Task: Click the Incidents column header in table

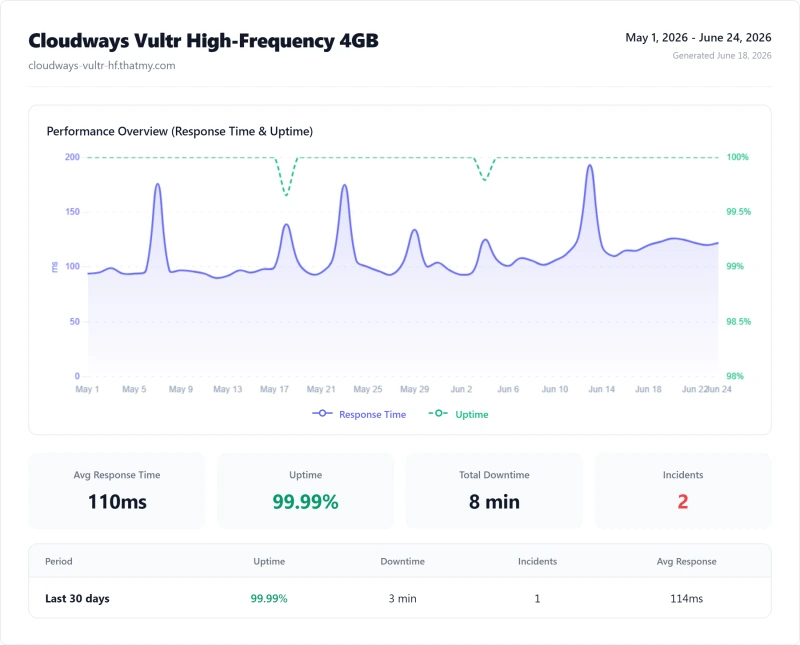Action: [x=537, y=561]
